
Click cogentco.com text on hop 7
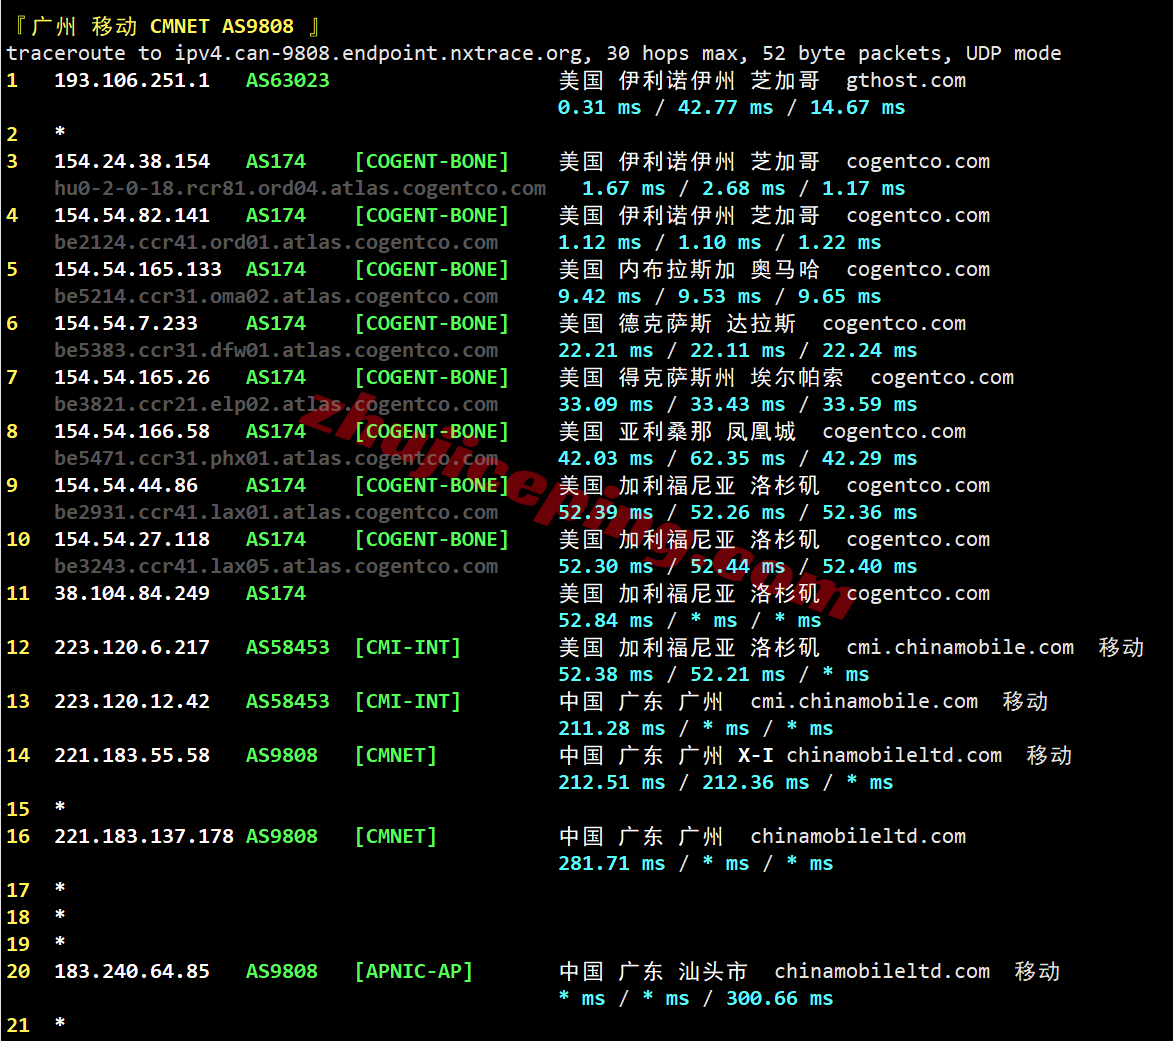click(x=941, y=376)
